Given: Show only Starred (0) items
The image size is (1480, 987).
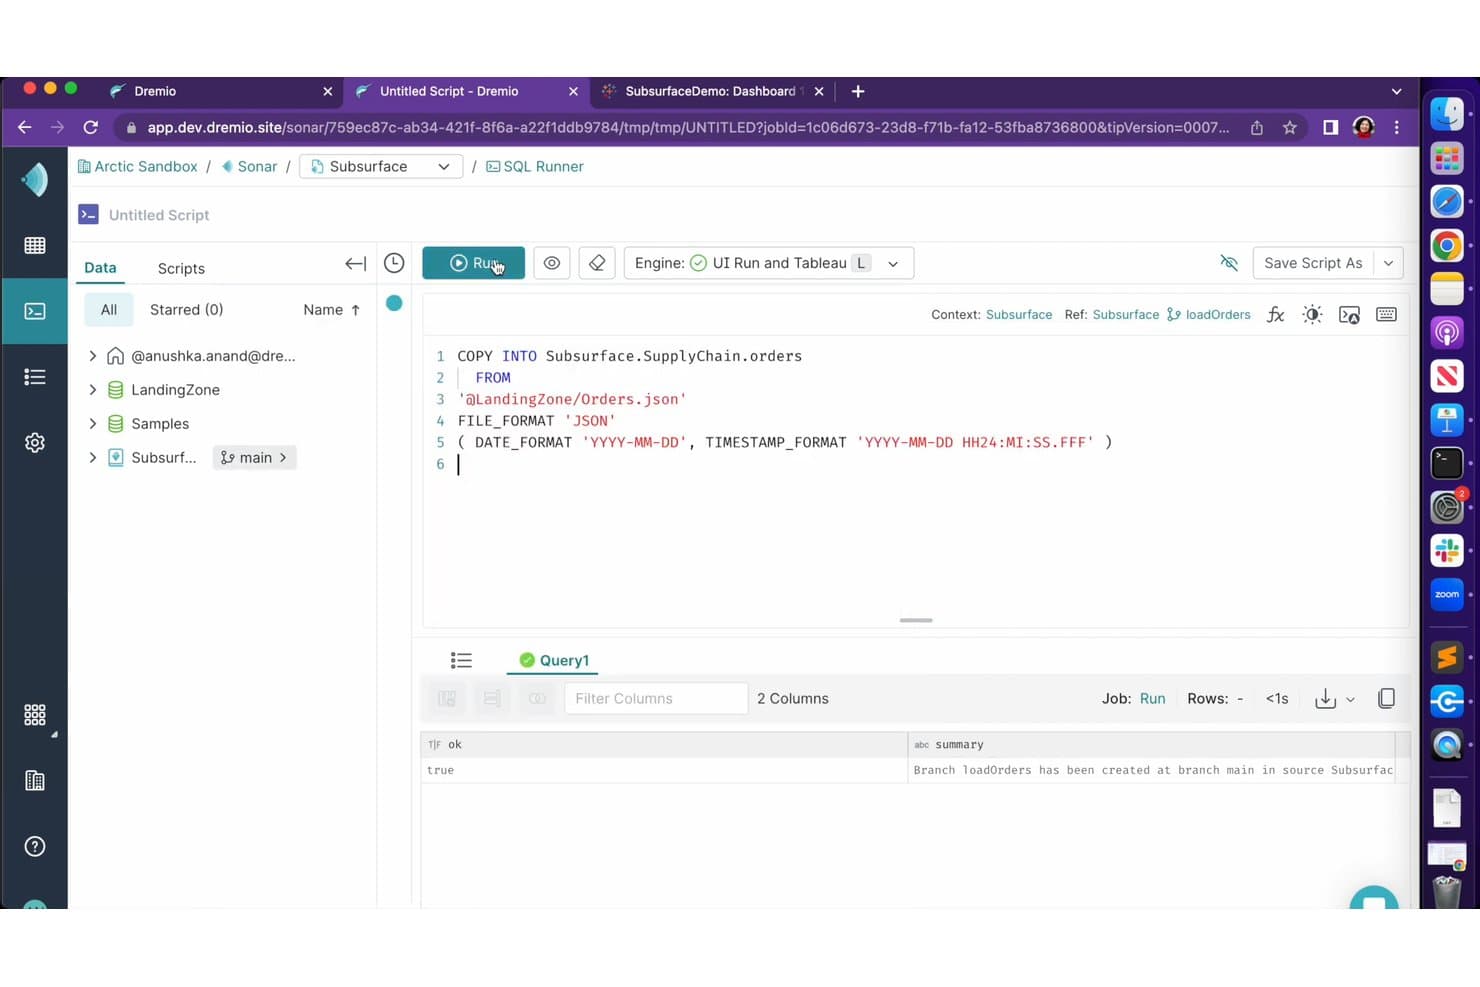Looking at the screenshot, I should click(x=186, y=310).
